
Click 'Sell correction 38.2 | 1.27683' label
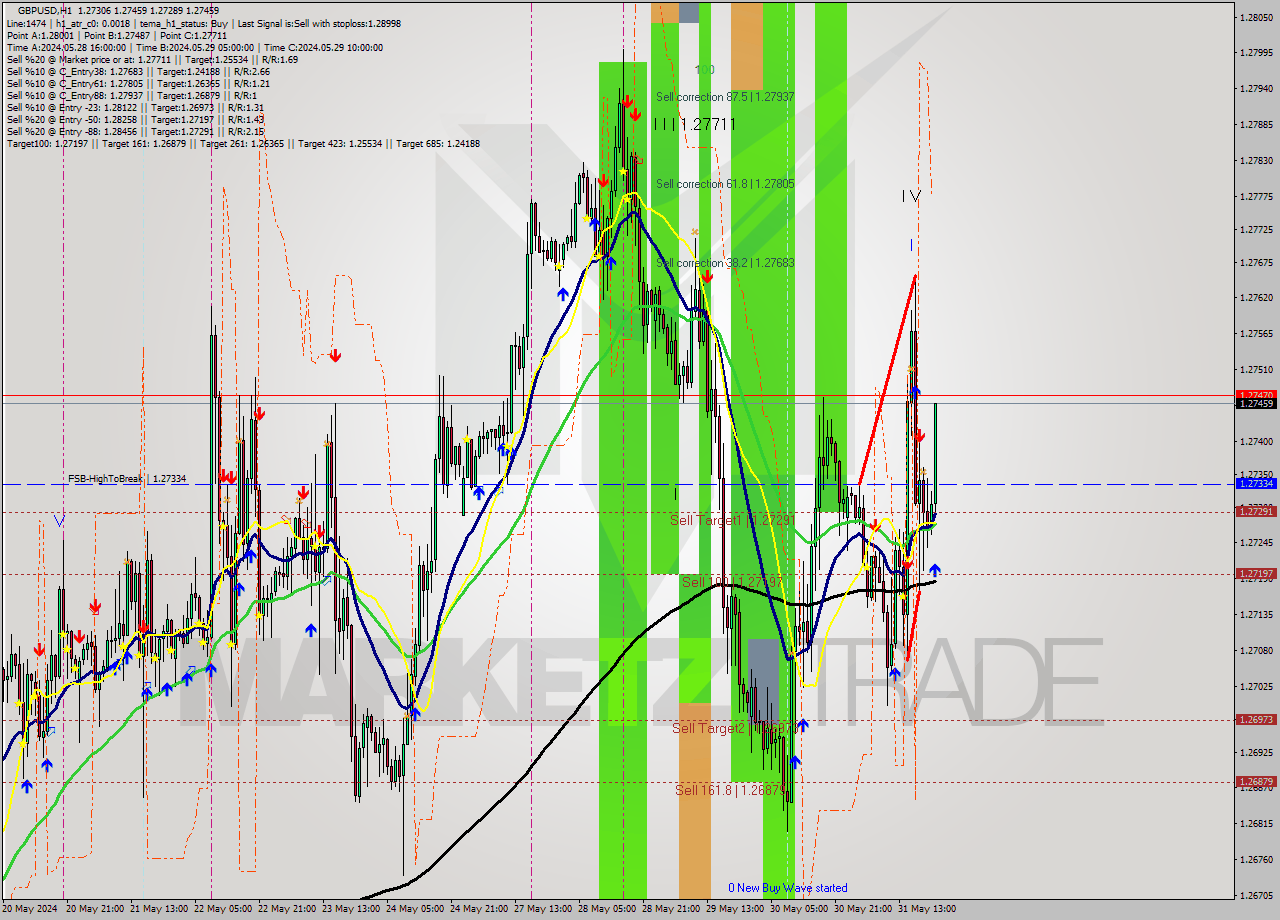coord(725,263)
